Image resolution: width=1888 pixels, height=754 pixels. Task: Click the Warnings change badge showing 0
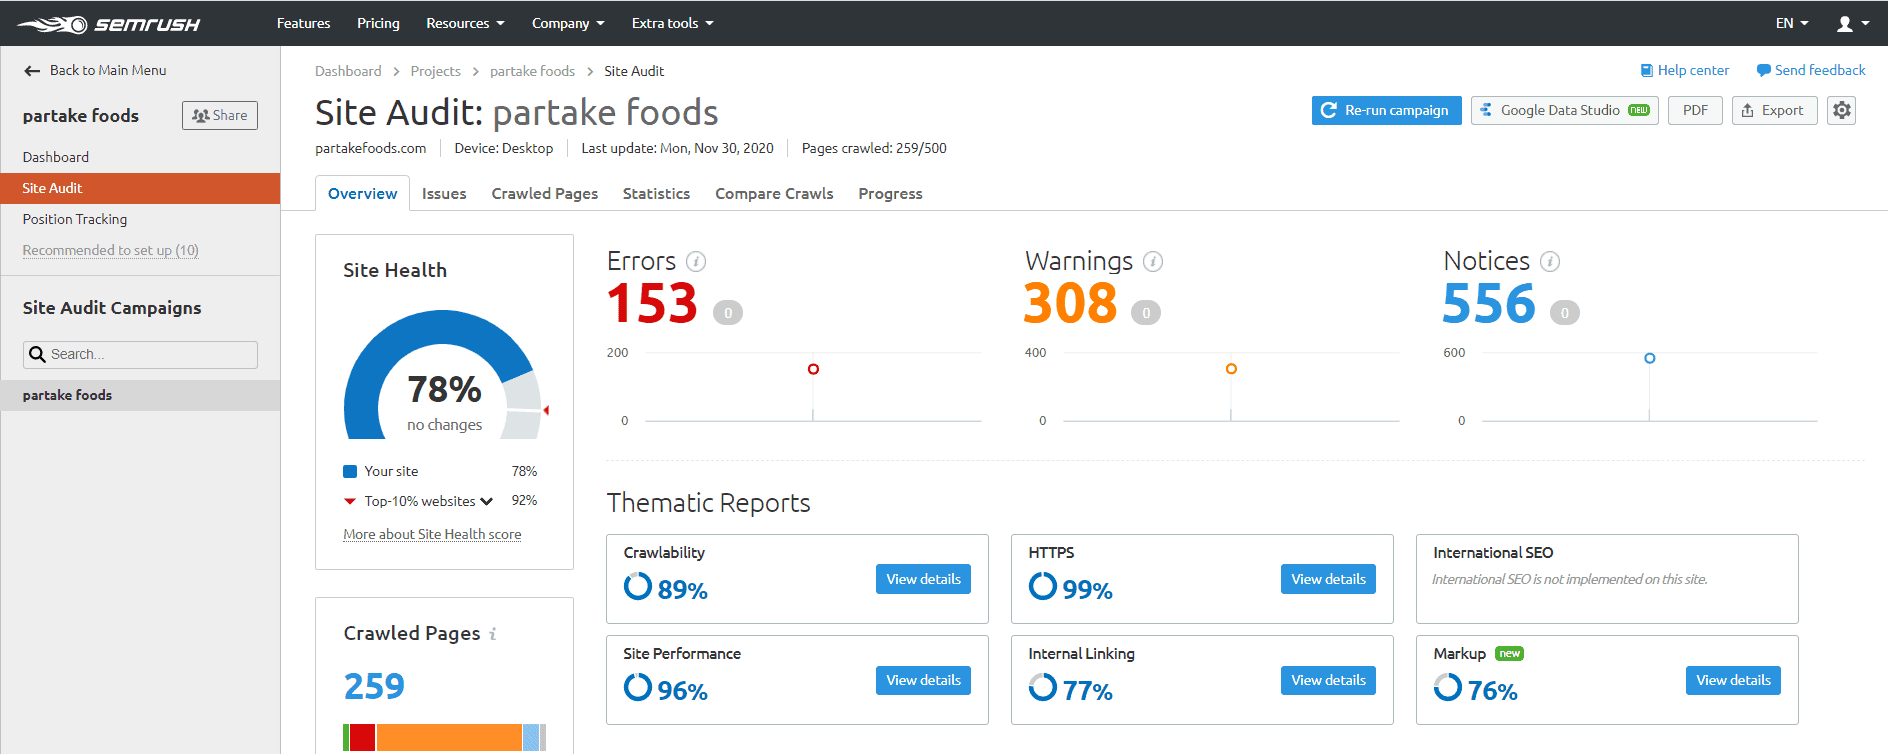pyautogui.click(x=1146, y=313)
